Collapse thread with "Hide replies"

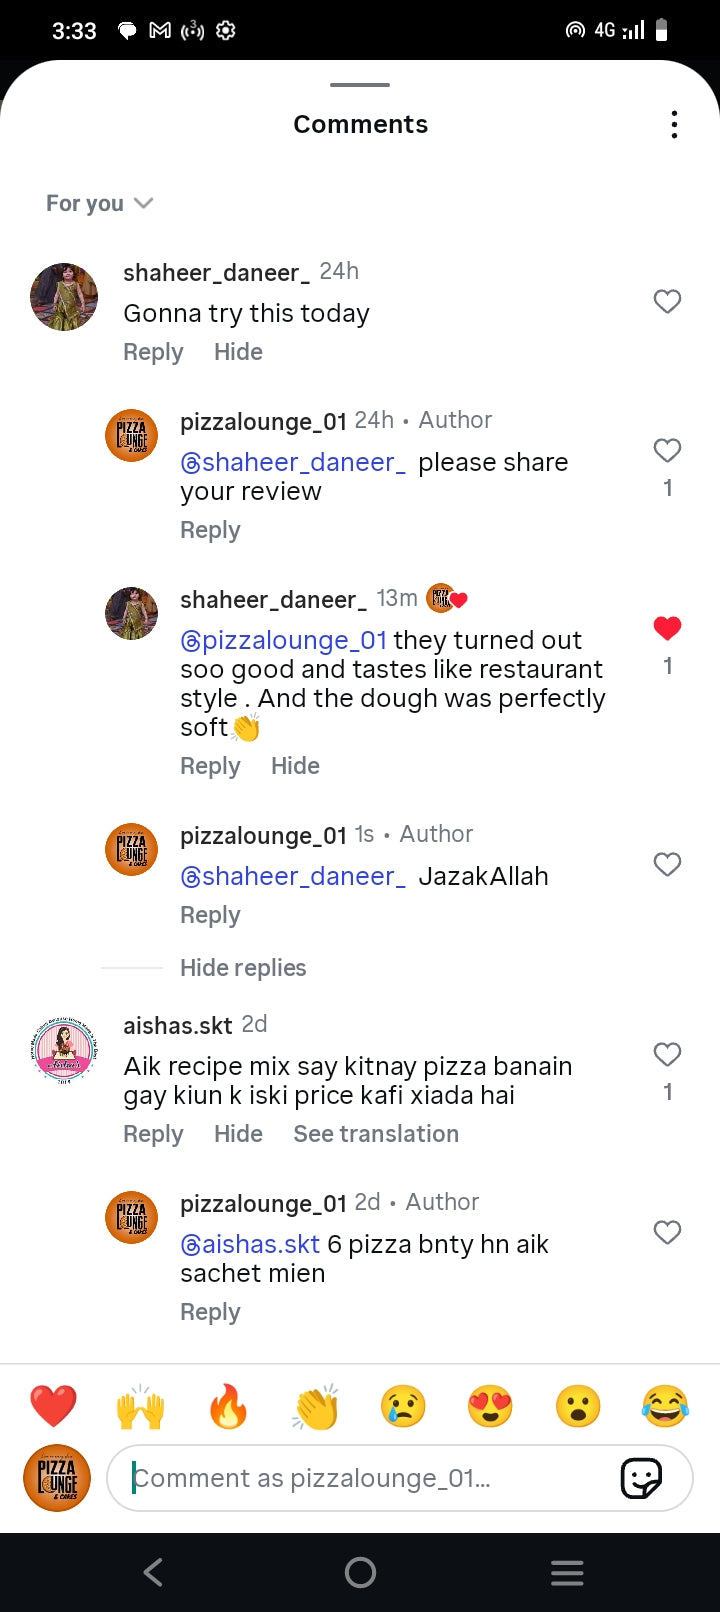click(x=243, y=968)
